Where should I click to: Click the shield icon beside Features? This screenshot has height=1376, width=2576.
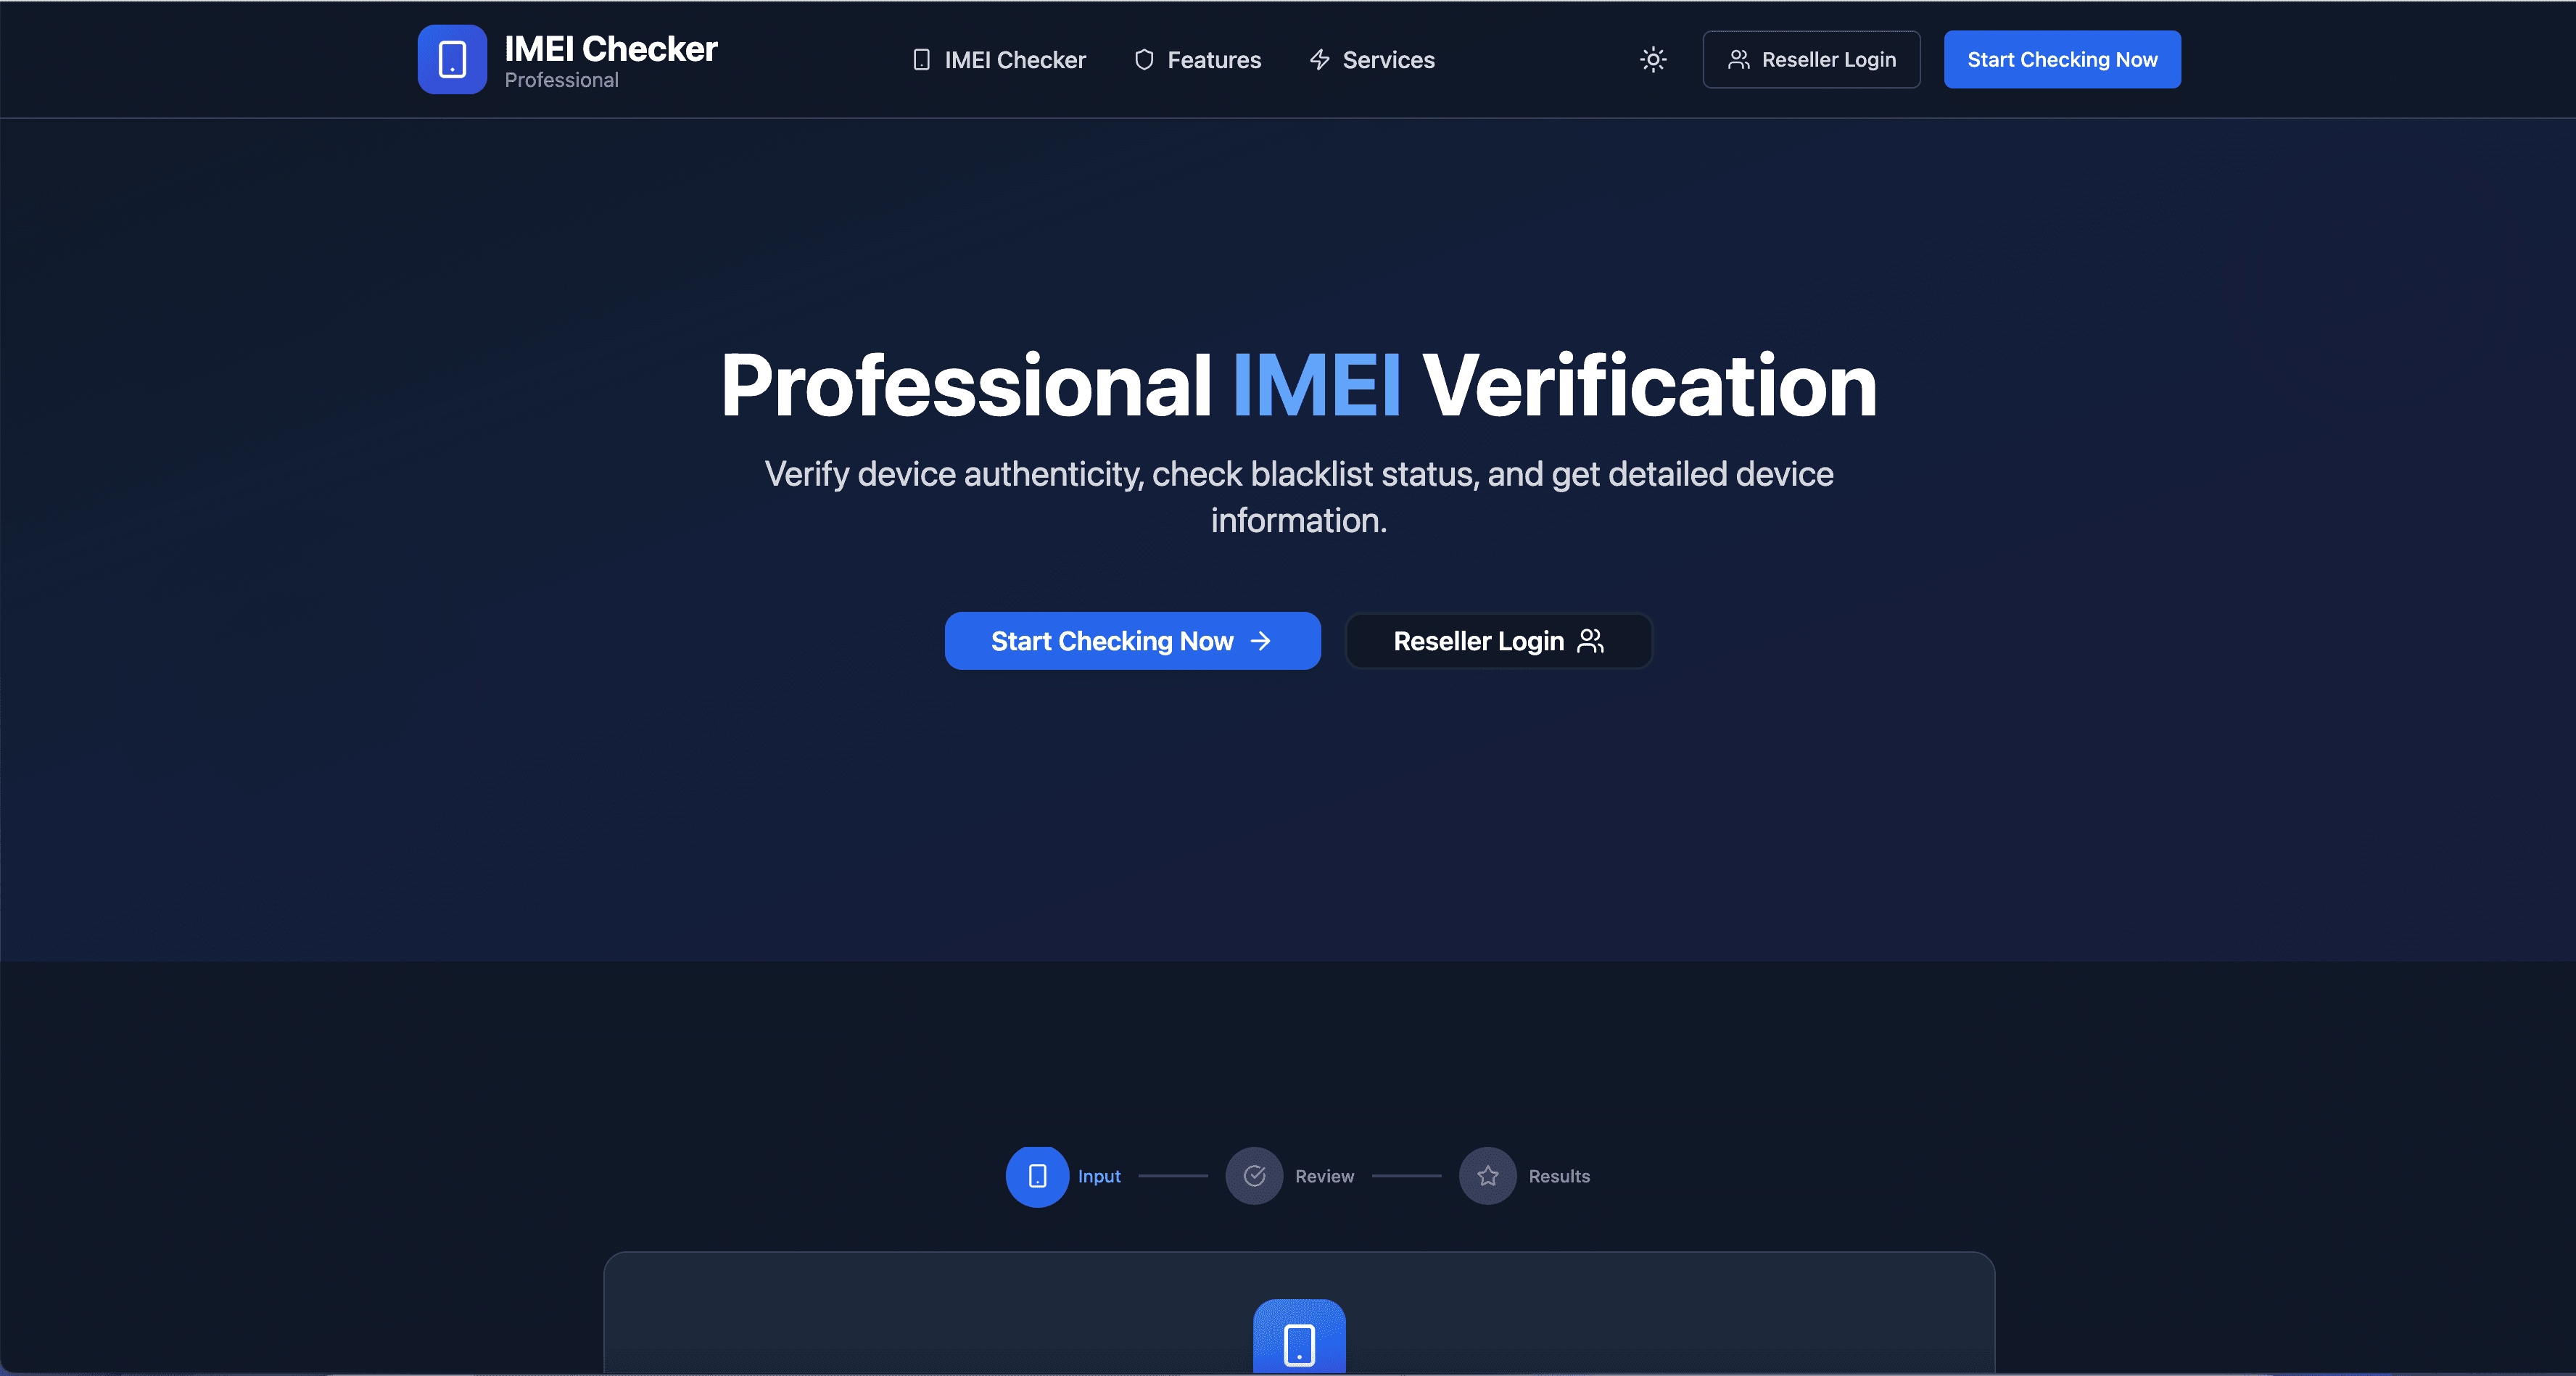point(1144,60)
